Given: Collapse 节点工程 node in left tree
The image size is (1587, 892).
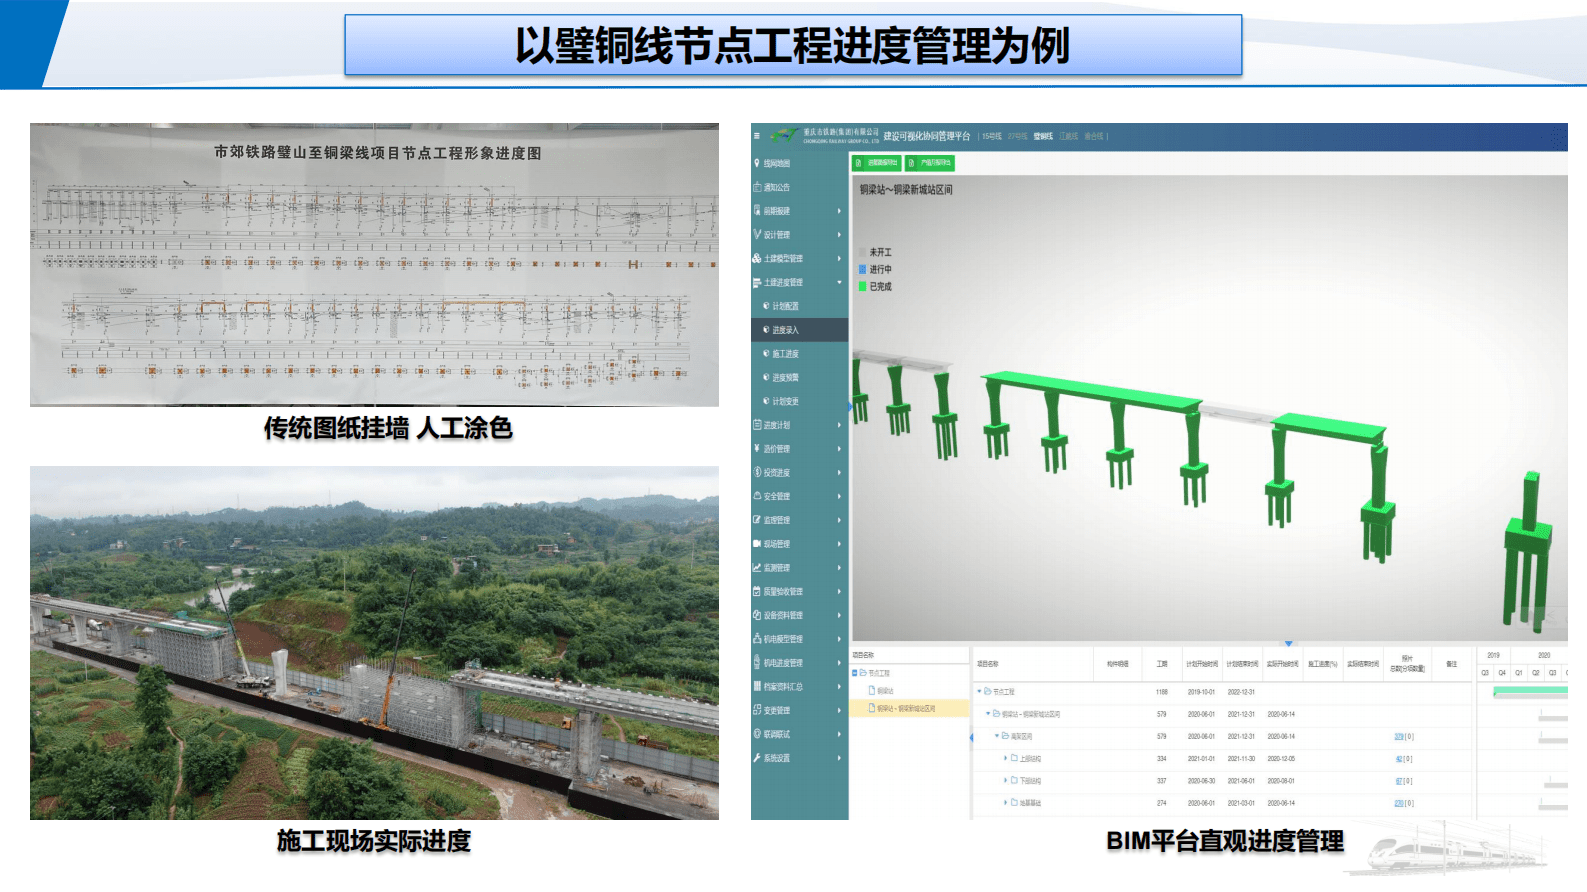Looking at the screenshot, I should [855, 673].
